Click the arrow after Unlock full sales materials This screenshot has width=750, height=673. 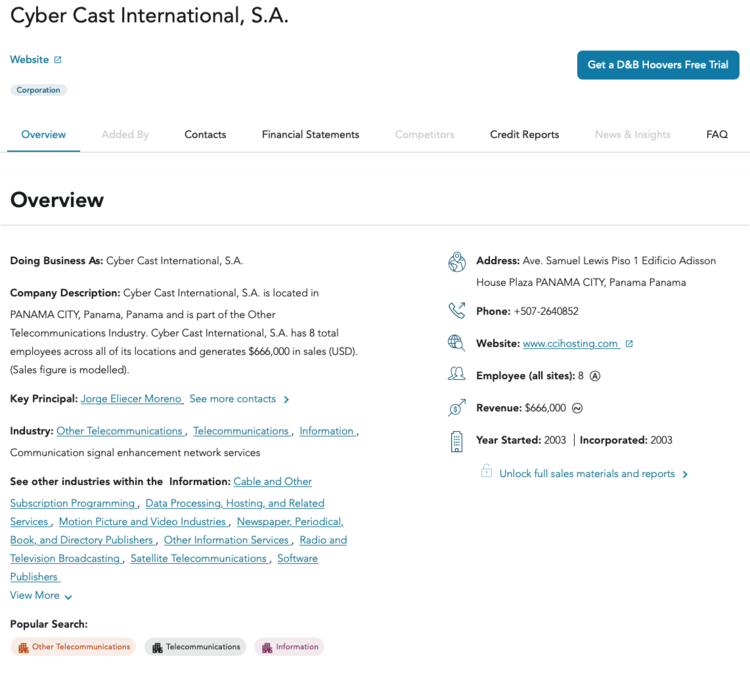coord(685,474)
